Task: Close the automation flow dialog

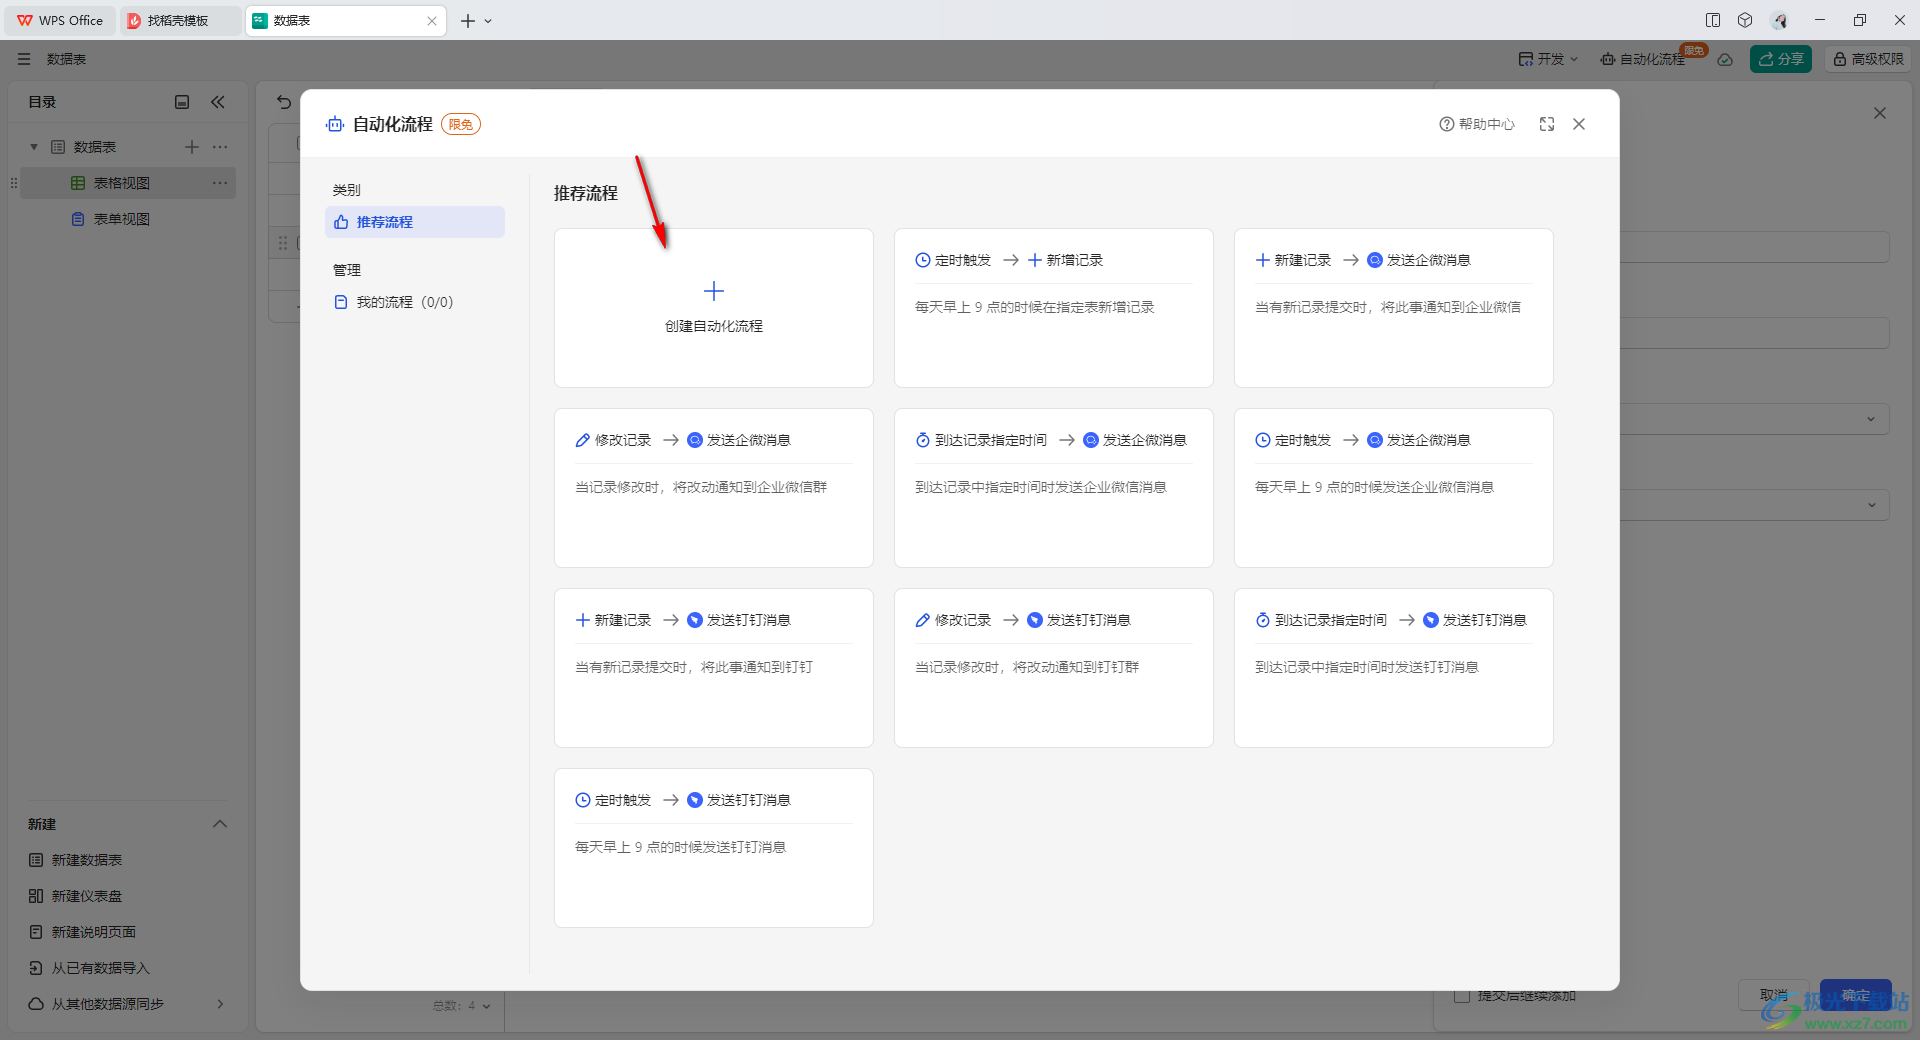Action: pos(1579,124)
